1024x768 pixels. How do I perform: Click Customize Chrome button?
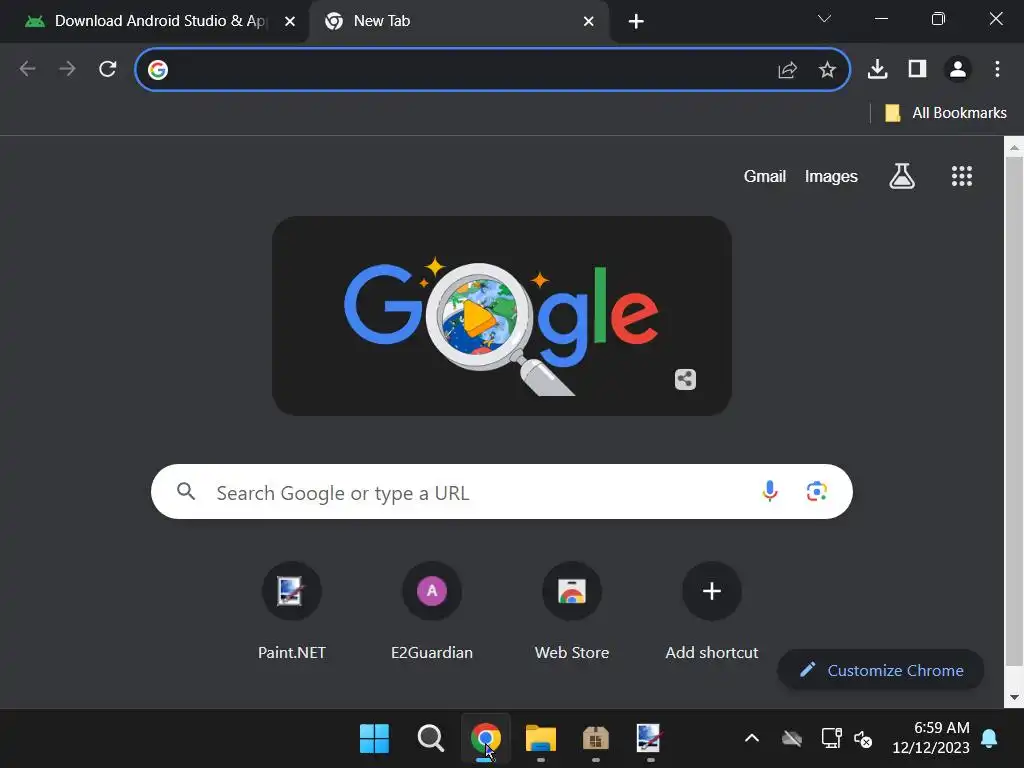pyautogui.click(x=881, y=670)
